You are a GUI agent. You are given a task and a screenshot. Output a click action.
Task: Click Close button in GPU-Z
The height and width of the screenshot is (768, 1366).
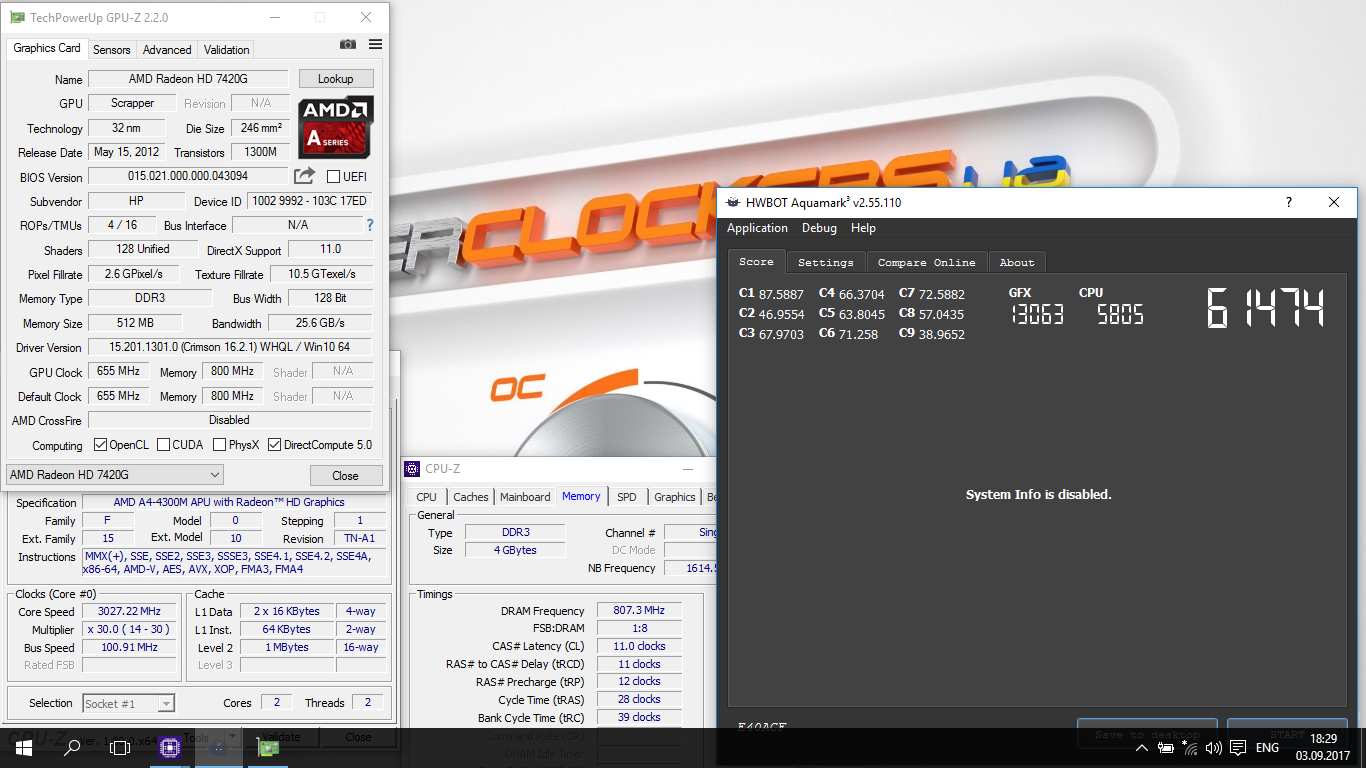pyautogui.click(x=345, y=475)
